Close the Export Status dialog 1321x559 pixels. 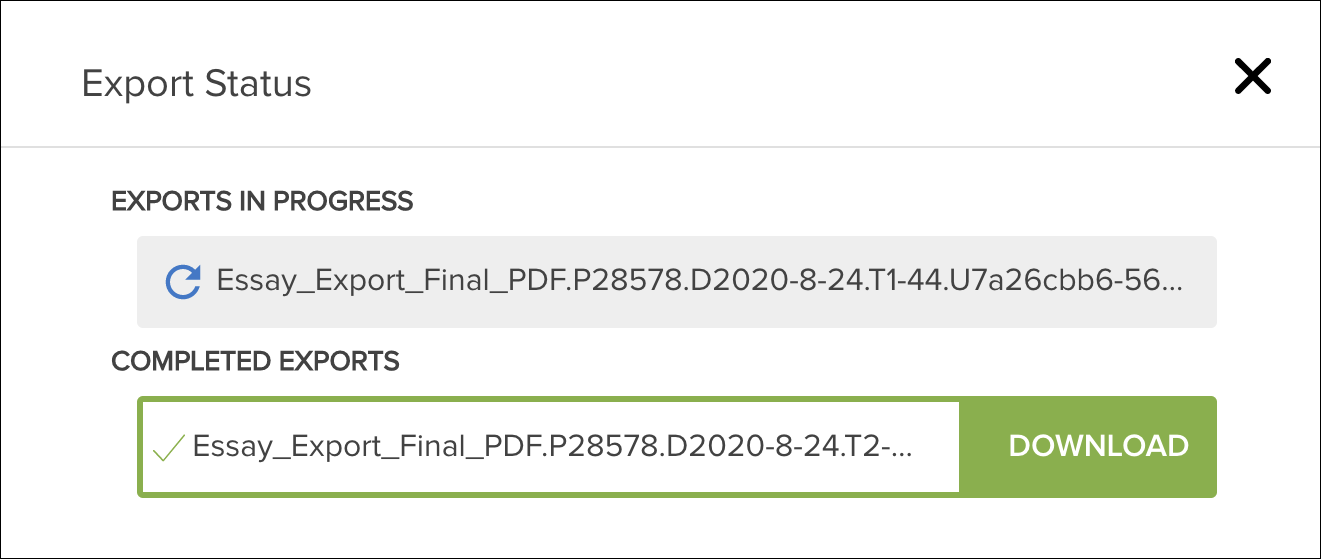click(x=1252, y=76)
